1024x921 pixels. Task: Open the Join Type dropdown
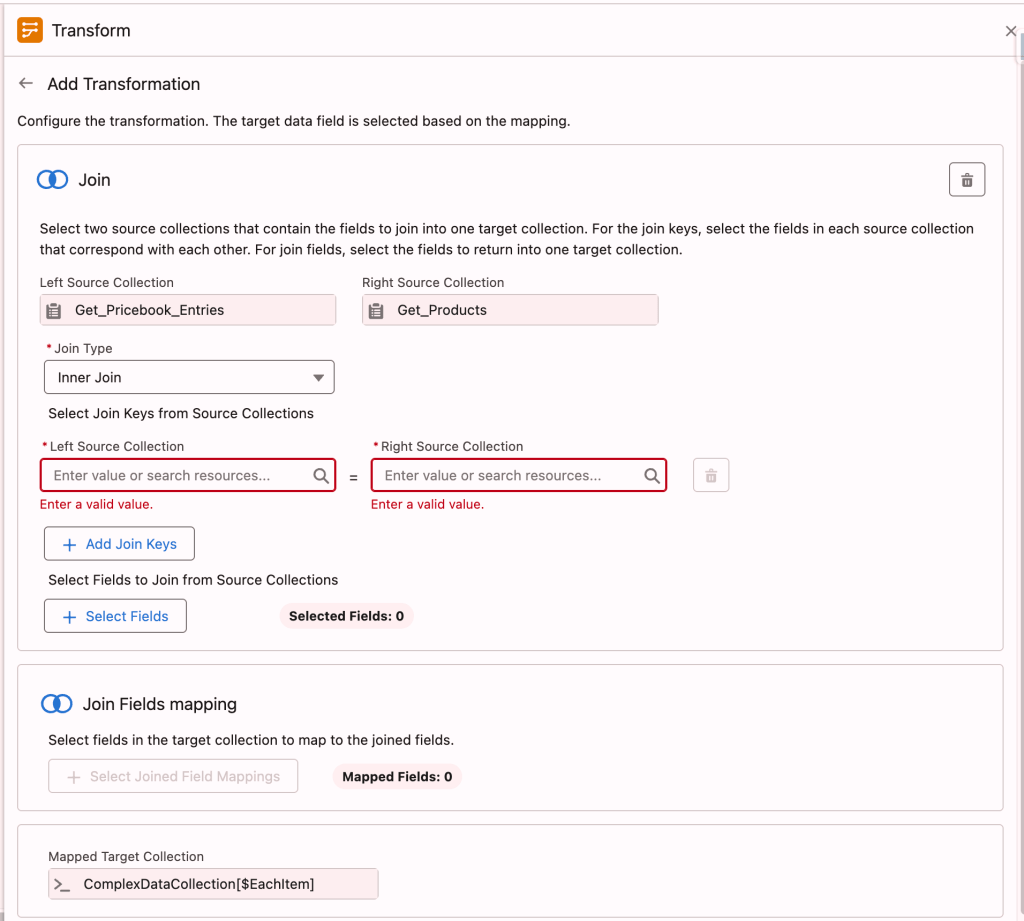pos(318,377)
